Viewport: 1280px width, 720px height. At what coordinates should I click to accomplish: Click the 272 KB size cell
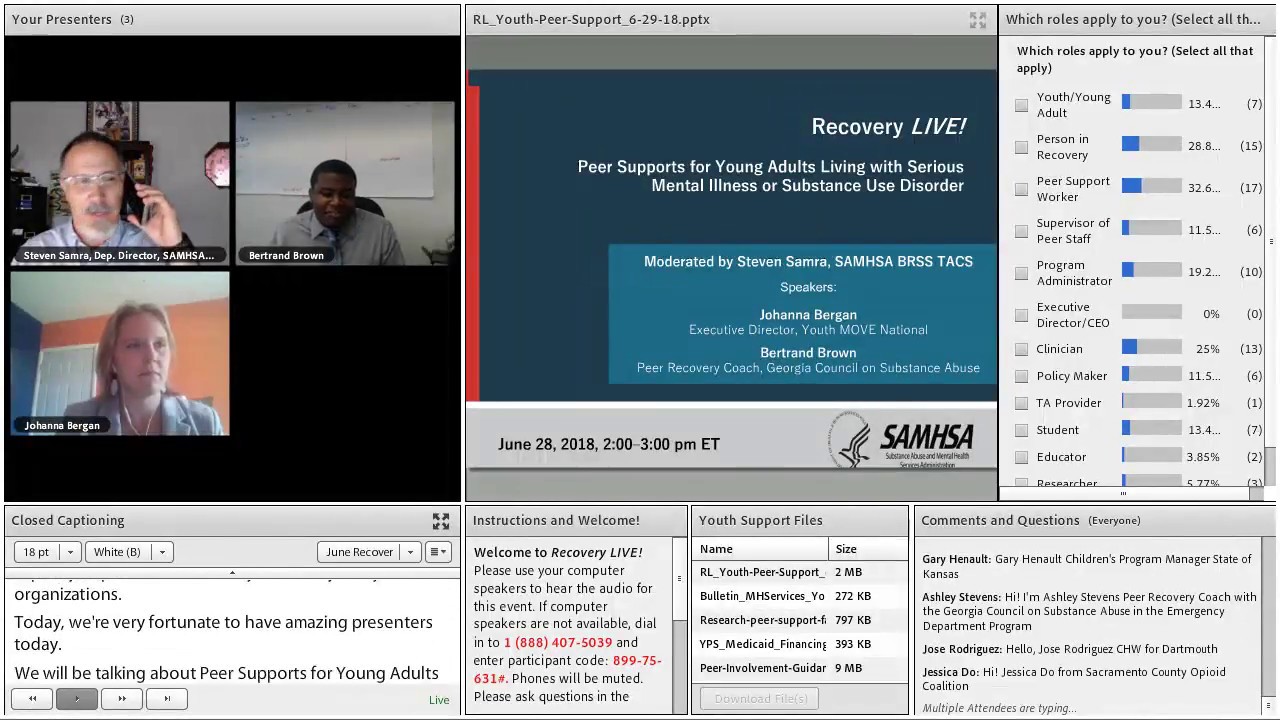click(x=852, y=596)
